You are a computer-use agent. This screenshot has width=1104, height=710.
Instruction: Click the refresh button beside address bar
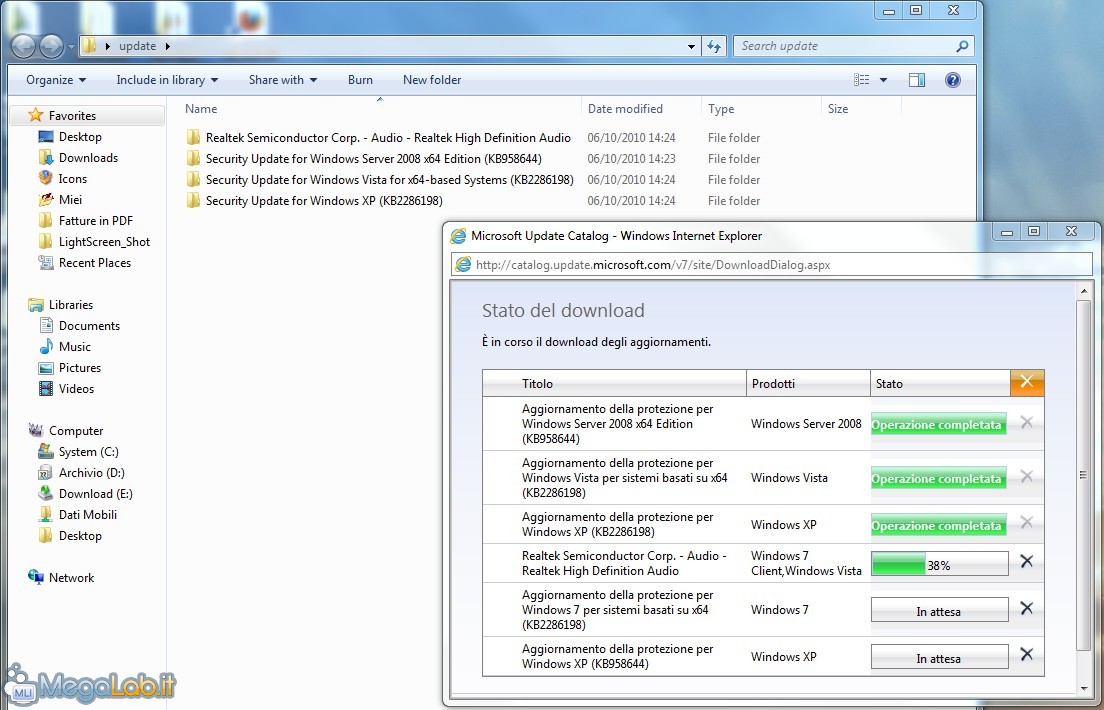pyautogui.click(x=714, y=46)
